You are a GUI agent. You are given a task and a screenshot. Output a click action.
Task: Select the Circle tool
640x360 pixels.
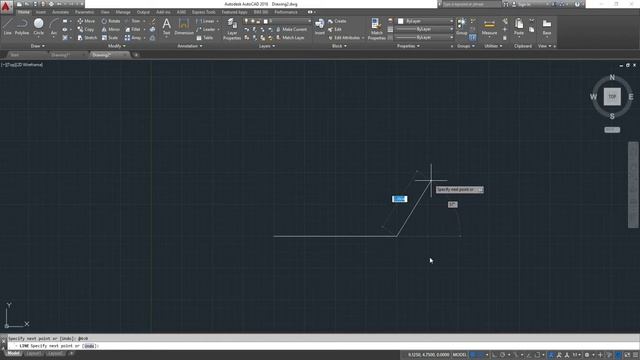coord(38,27)
